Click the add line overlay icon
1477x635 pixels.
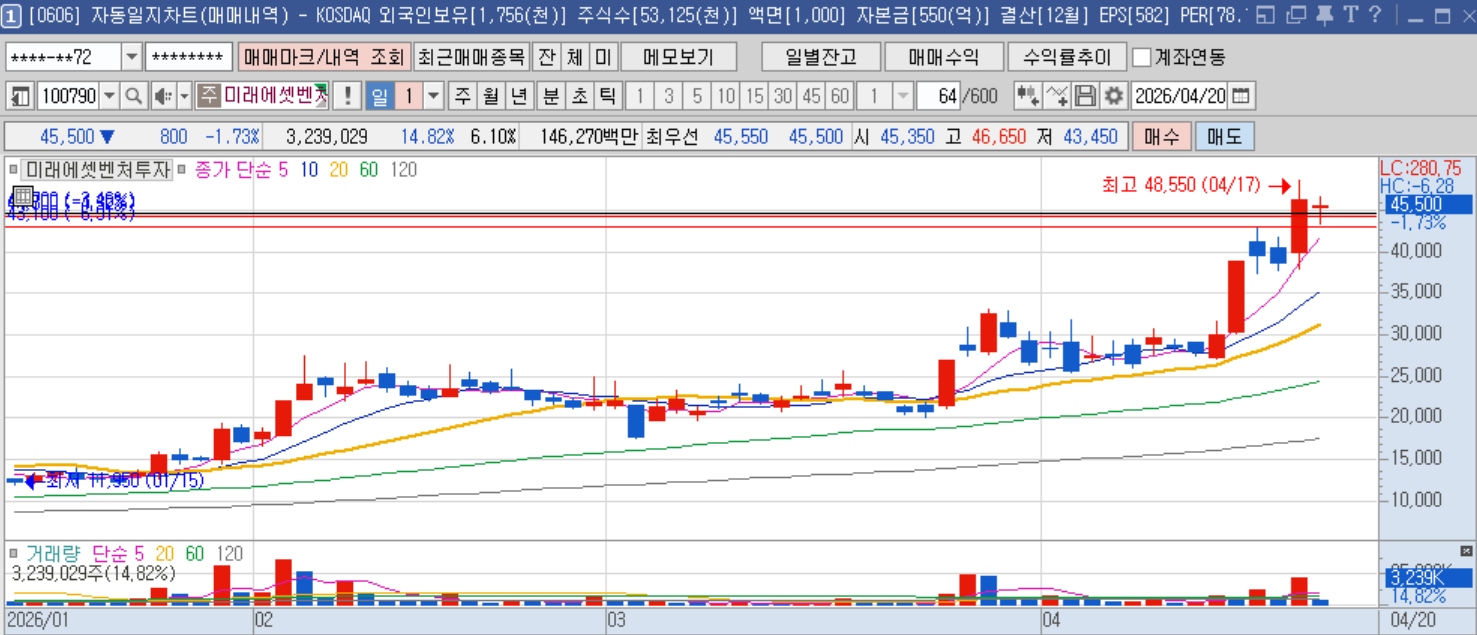click(x=1057, y=97)
